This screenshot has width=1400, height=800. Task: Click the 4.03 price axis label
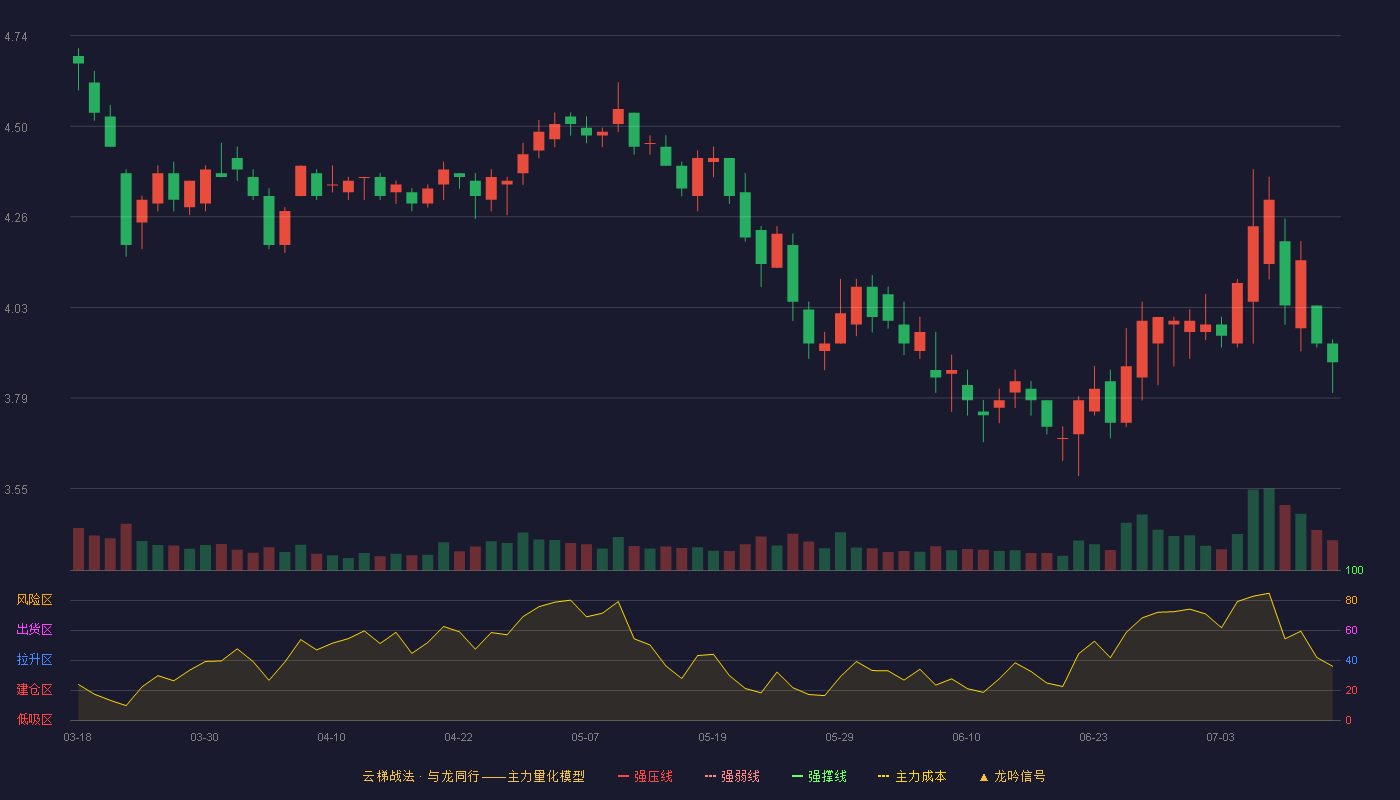[16, 309]
